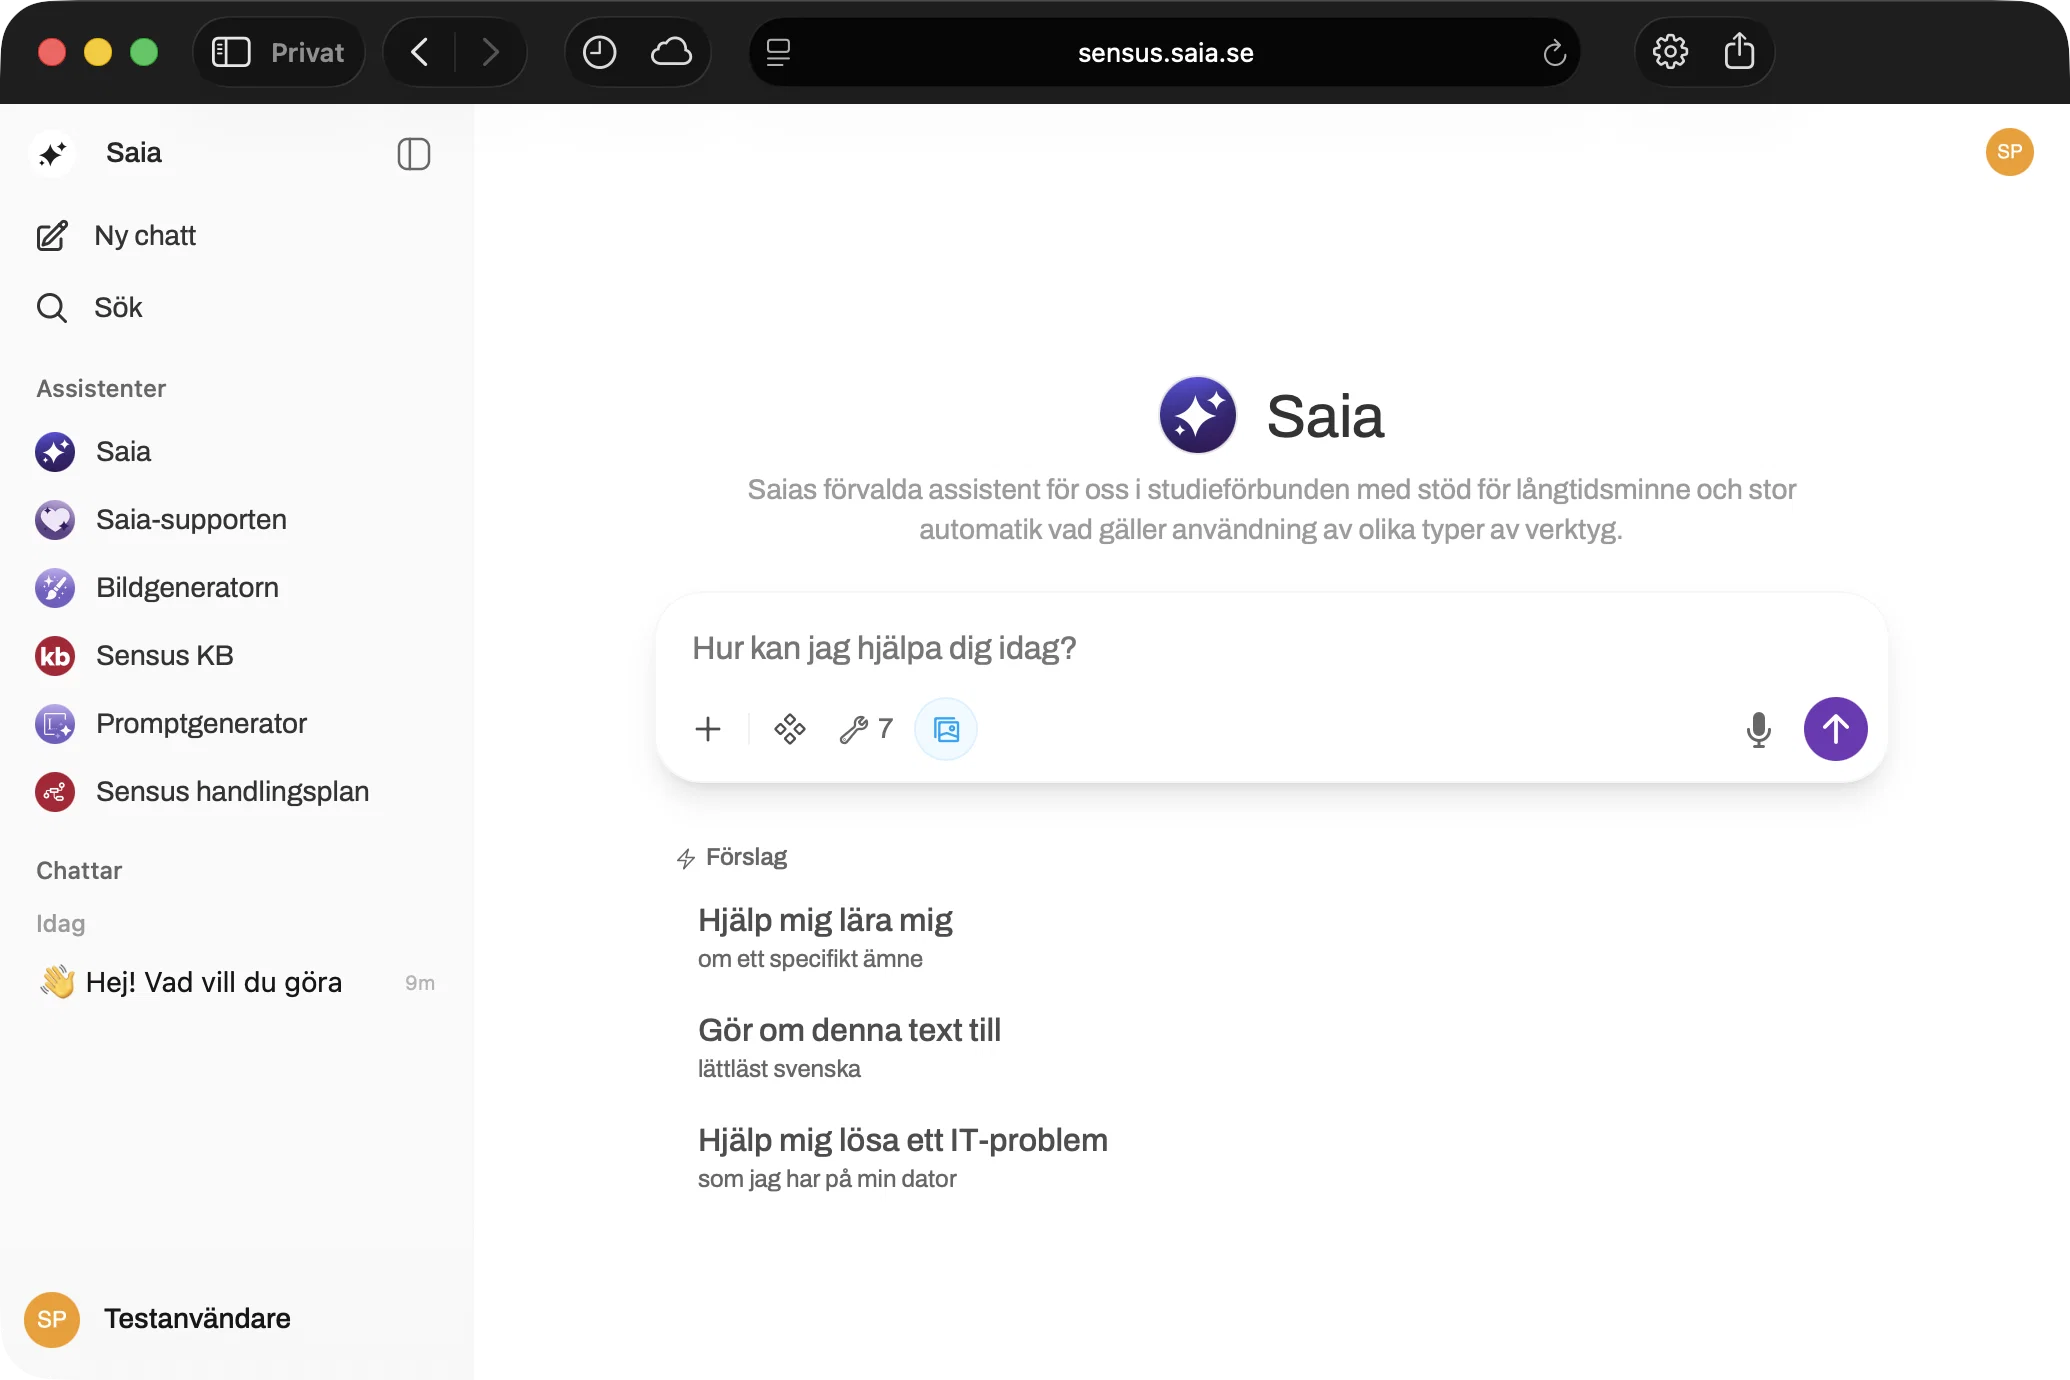This screenshot has width=2070, height=1380.
Task: Go forward using browser forward arrow
Action: (x=490, y=52)
